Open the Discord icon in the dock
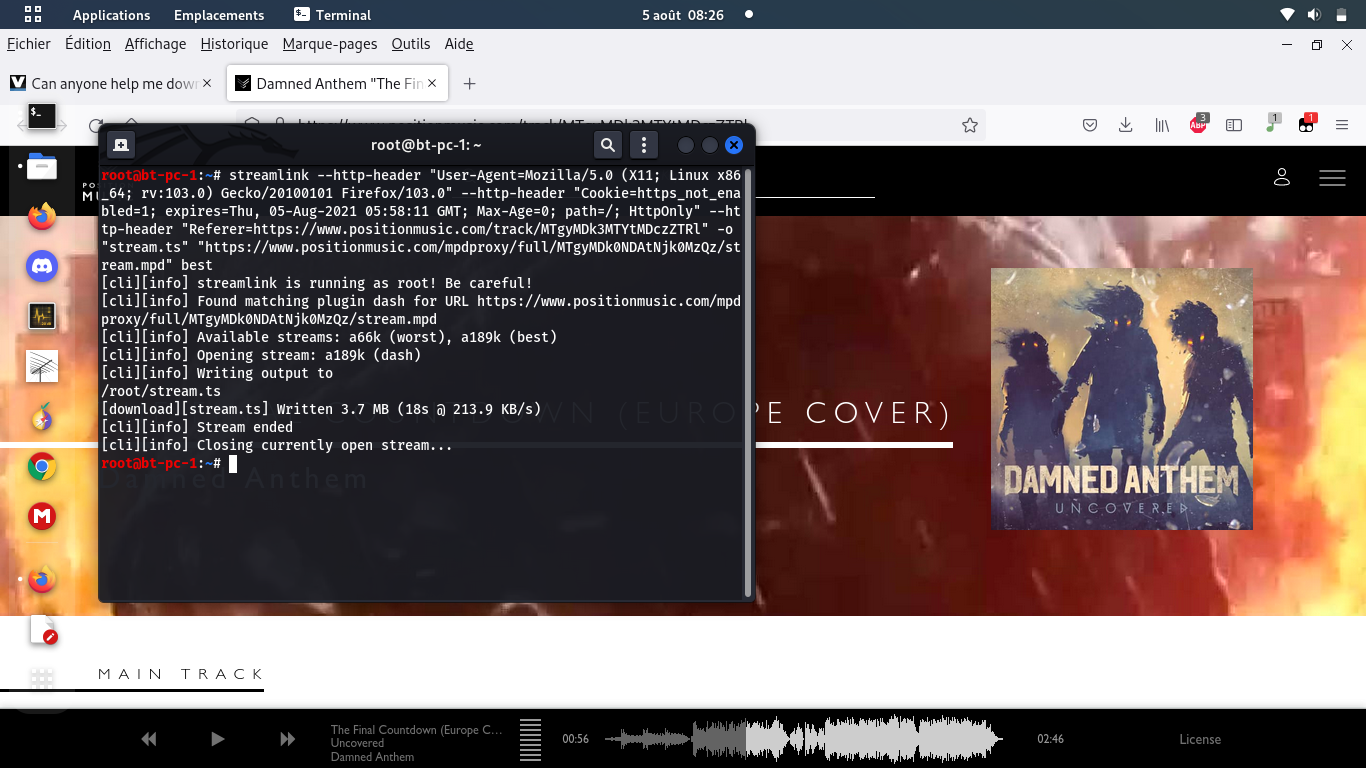This screenshot has height=768, width=1366. pos(42,266)
